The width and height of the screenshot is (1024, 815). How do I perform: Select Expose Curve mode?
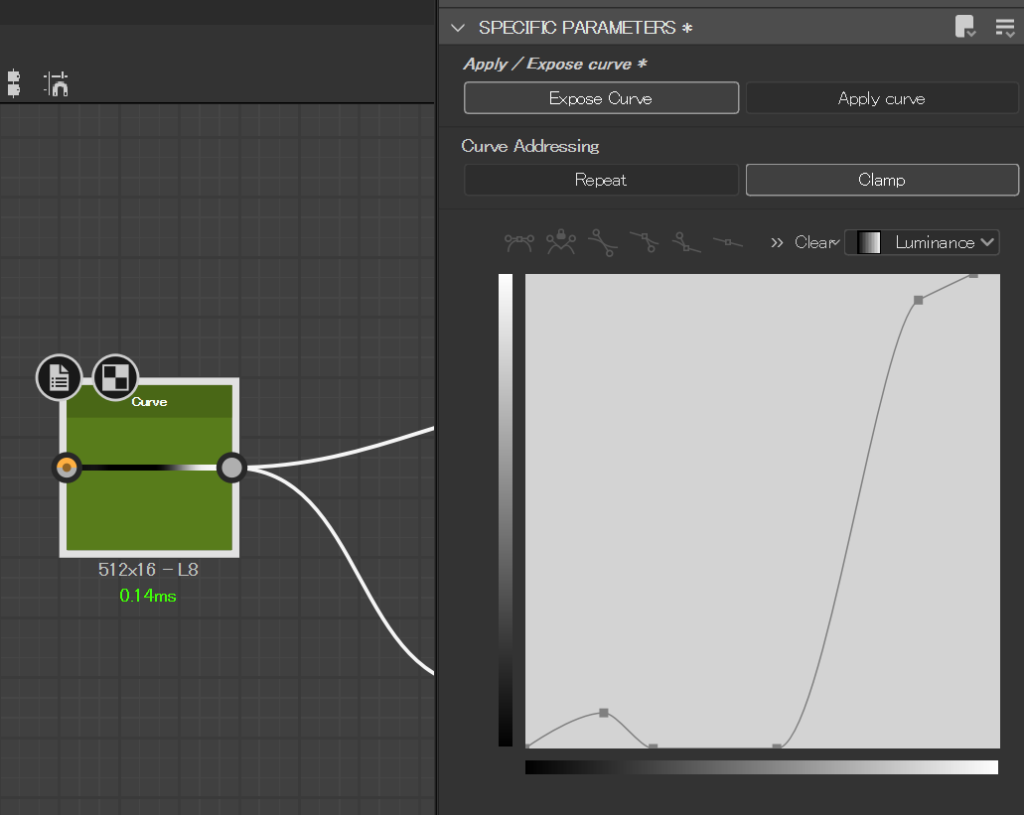(601, 98)
